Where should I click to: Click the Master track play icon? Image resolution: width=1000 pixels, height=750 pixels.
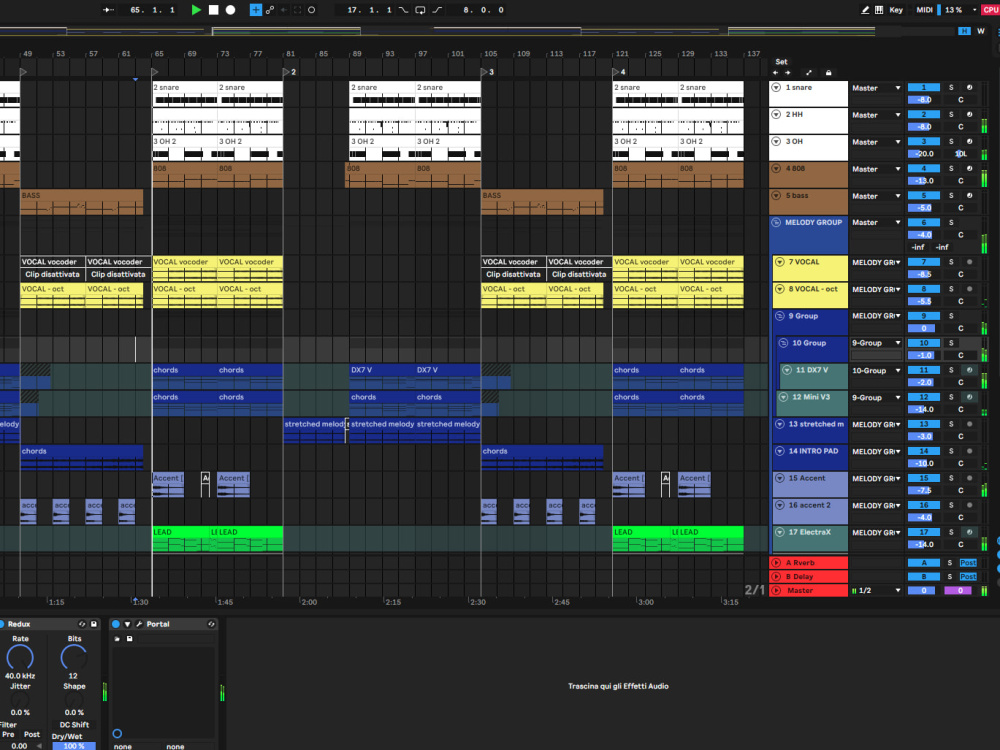click(x=776, y=591)
